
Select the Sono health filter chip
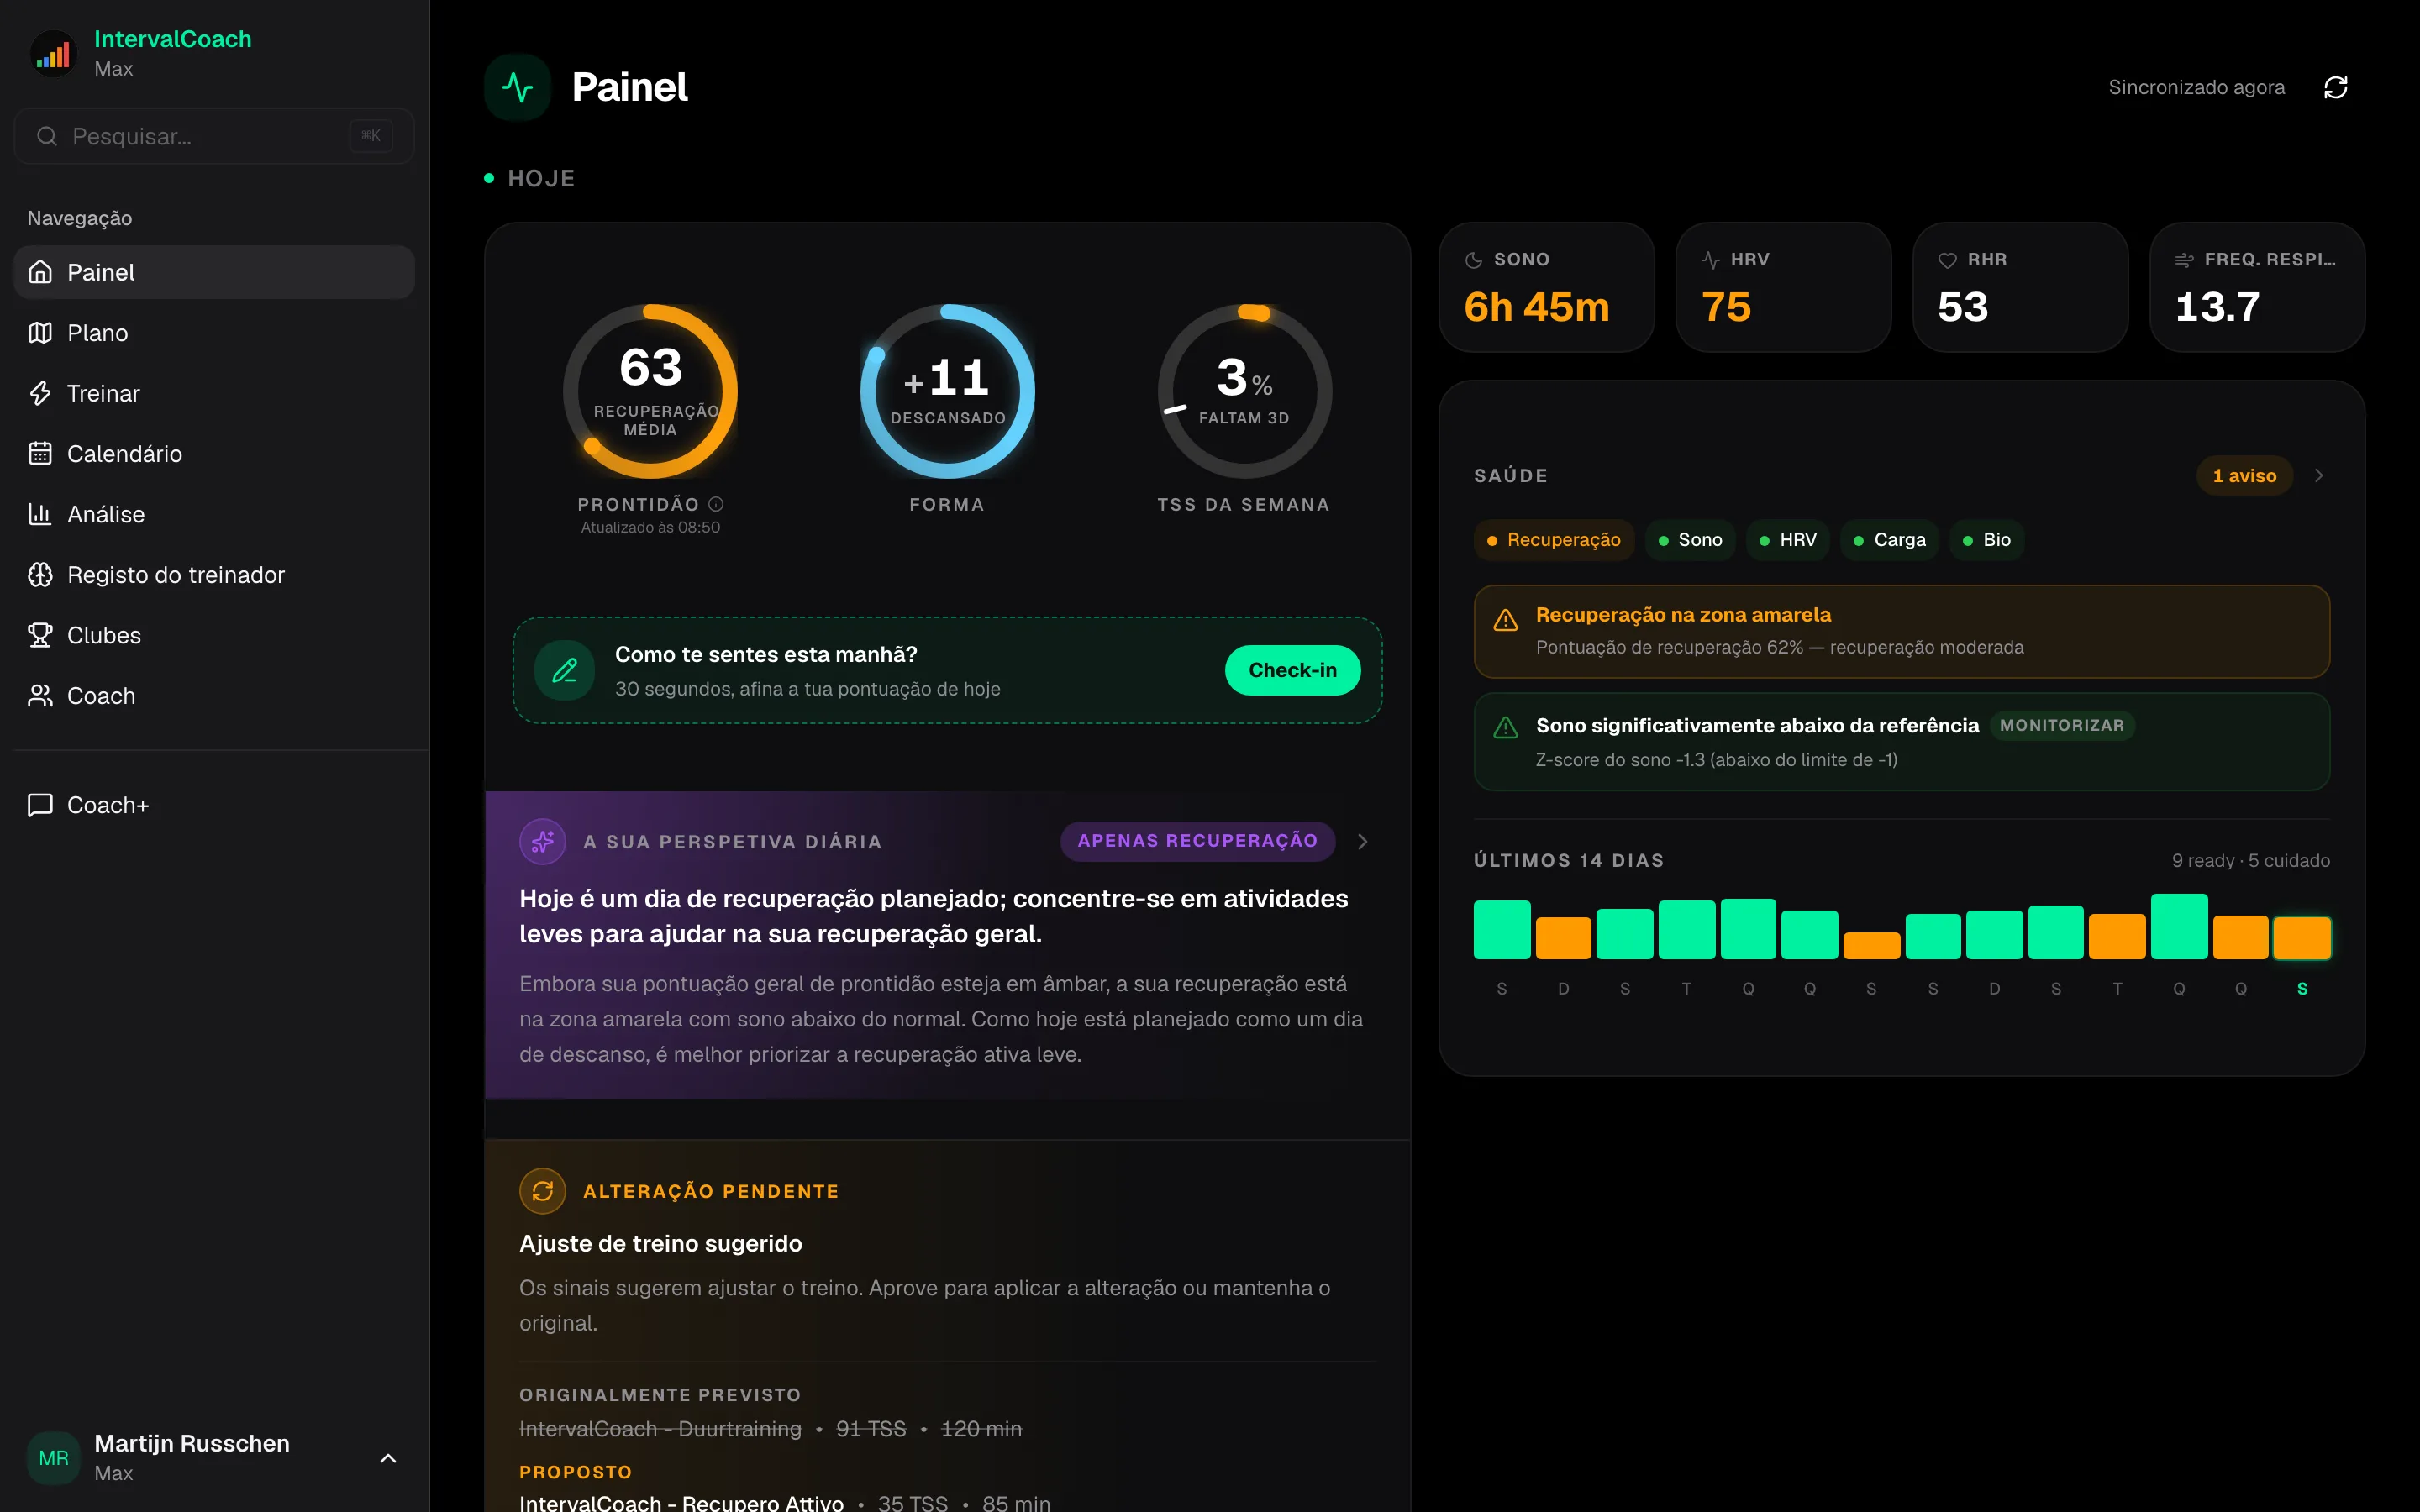click(1690, 540)
